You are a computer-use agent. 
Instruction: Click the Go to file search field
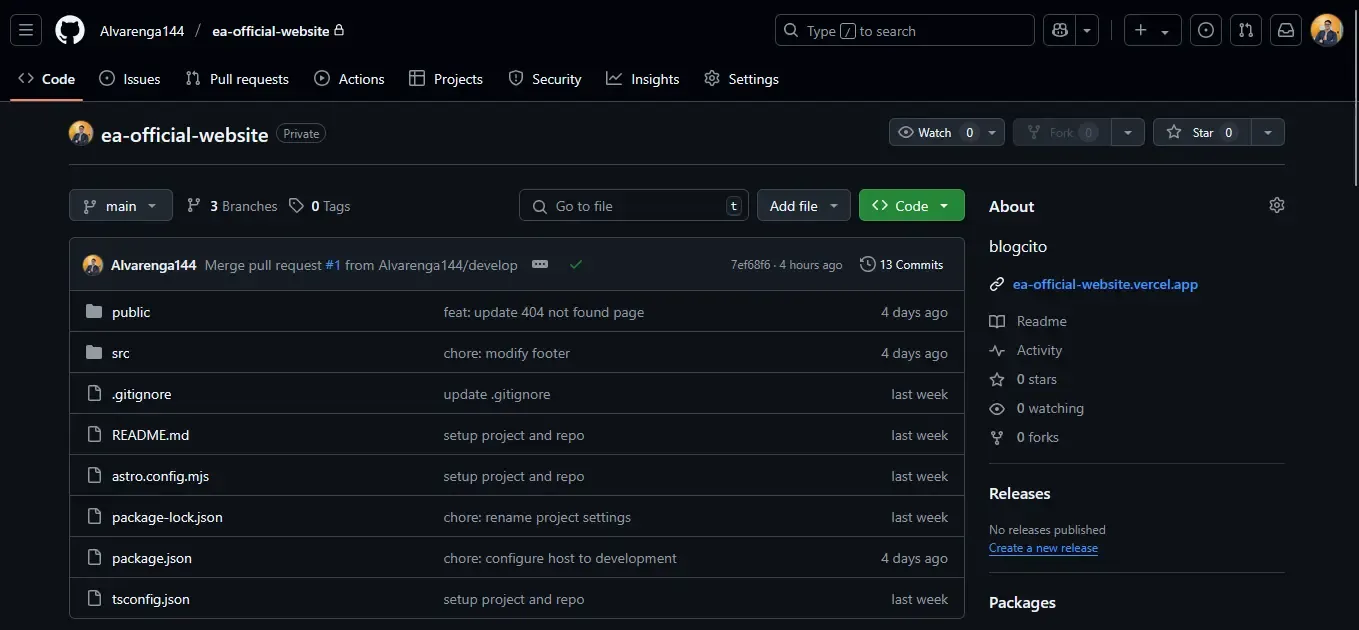click(633, 205)
